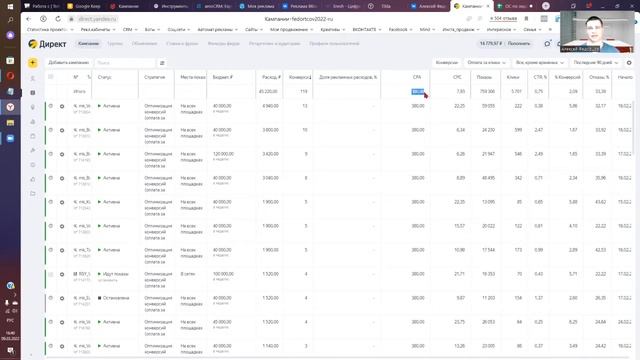Open the thumbs-up sidebar icon
This screenshot has height=360, width=640.
coord(33,179)
